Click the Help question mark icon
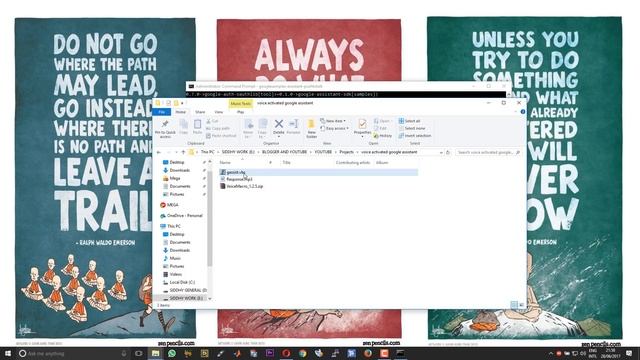640x360 pixels. (522, 111)
